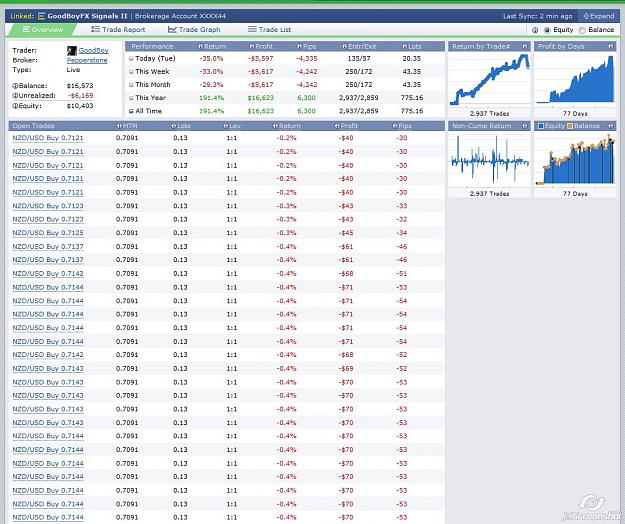Click the This Year Entr/Exit value 2,937/2,859
The image size is (625, 524).
(359, 98)
